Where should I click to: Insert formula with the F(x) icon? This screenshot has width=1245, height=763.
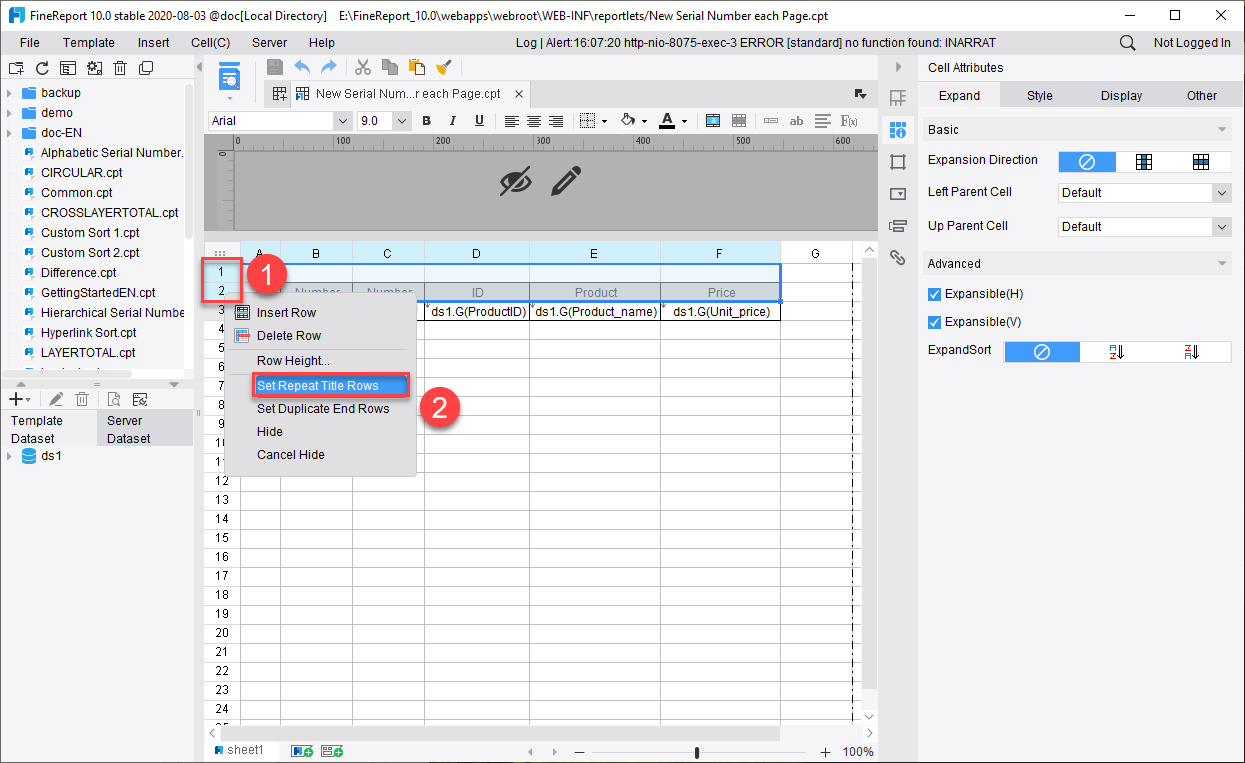pos(849,121)
